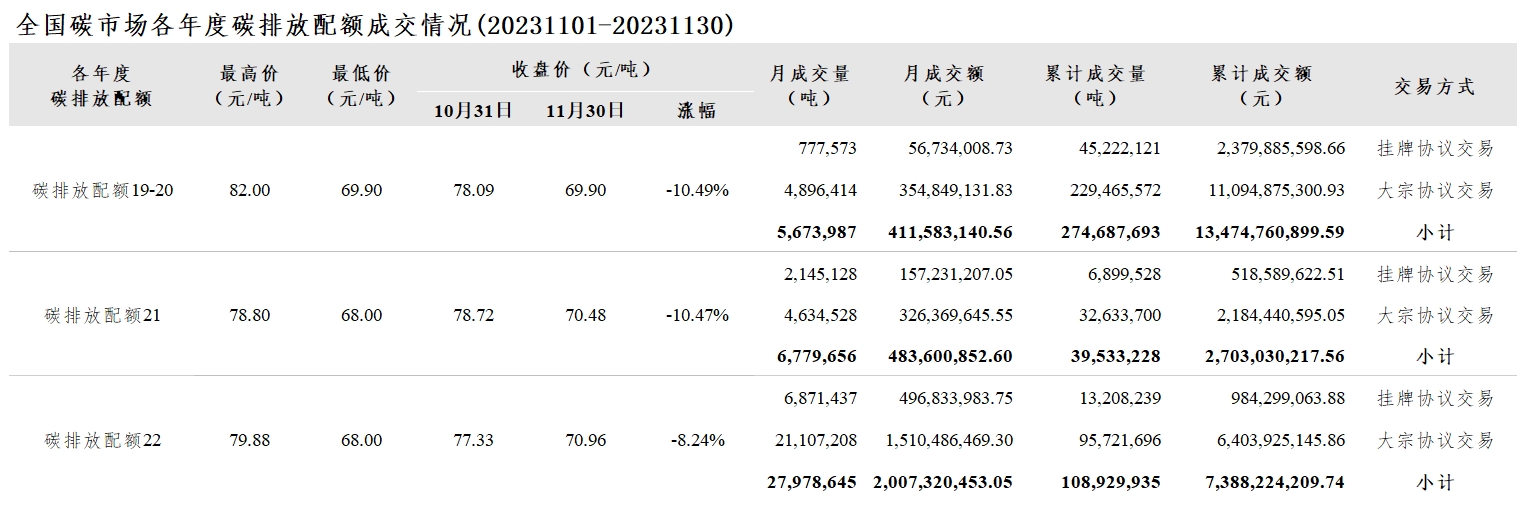The height and width of the screenshot is (505, 1524).
Task: Click the -10.49% change value
Action: [697, 190]
